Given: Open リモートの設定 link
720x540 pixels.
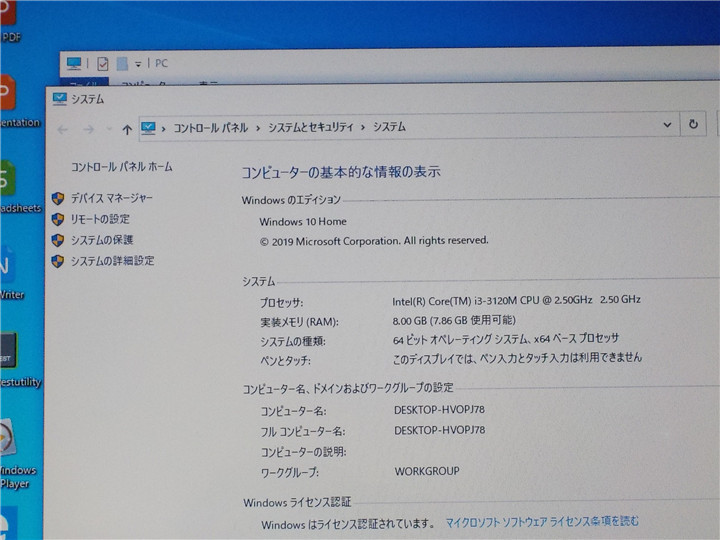Looking at the screenshot, I should (x=100, y=219).
